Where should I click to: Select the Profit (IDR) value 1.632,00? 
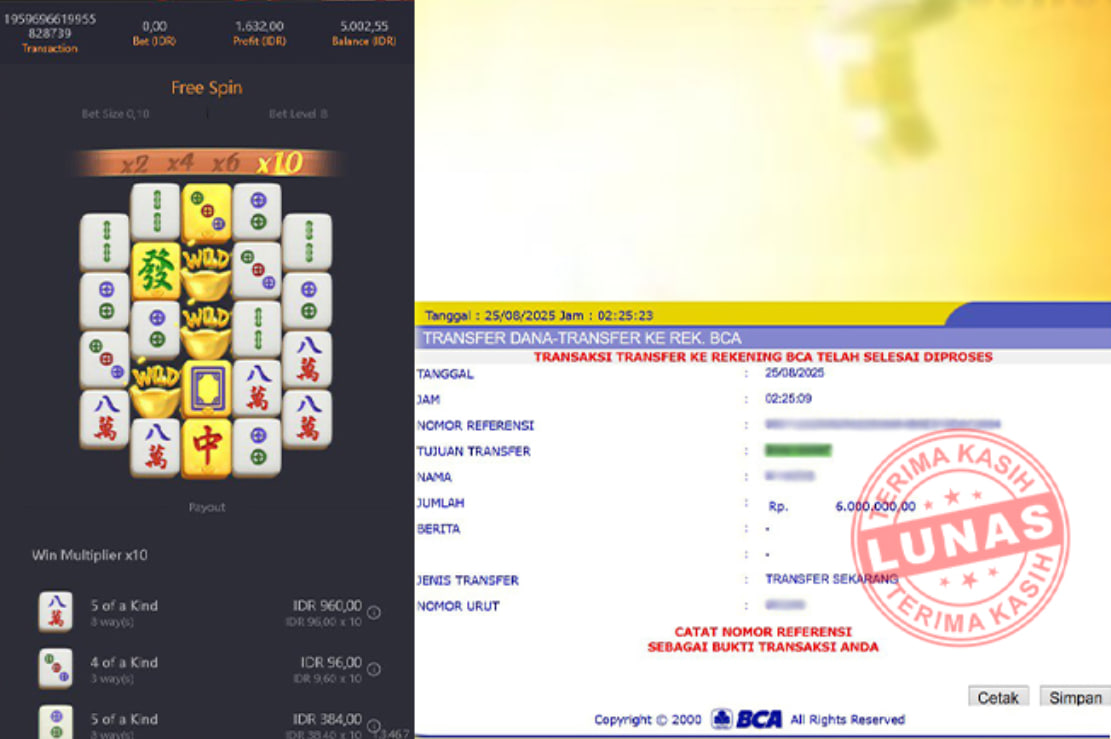pyautogui.click(x=259, y=26)
